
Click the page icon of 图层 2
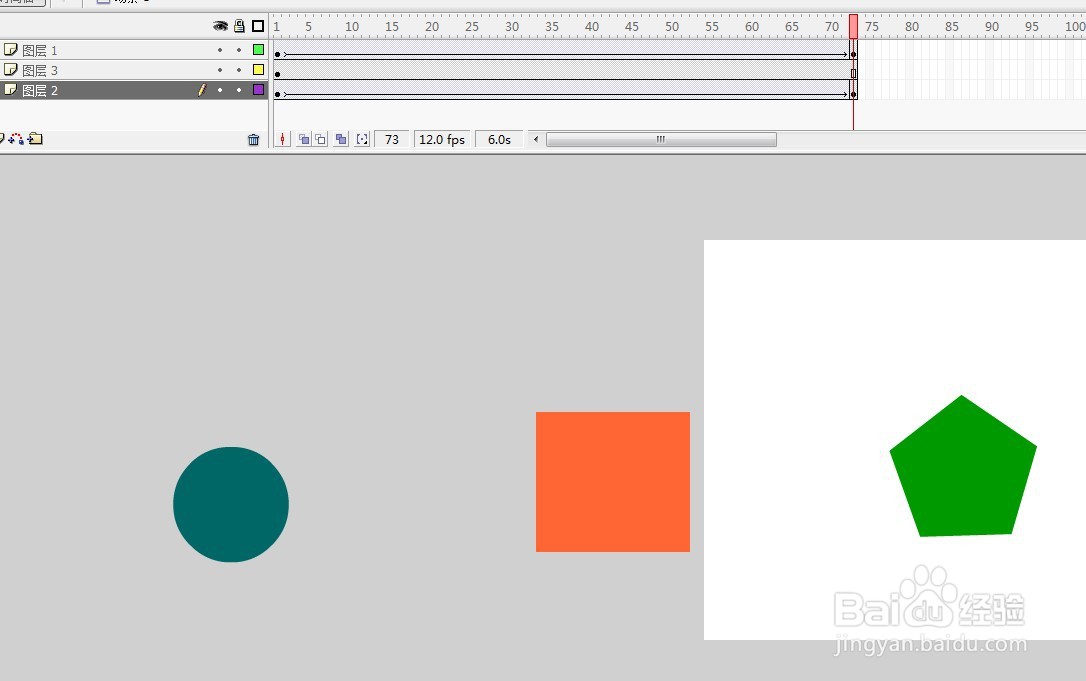(10, 90)
